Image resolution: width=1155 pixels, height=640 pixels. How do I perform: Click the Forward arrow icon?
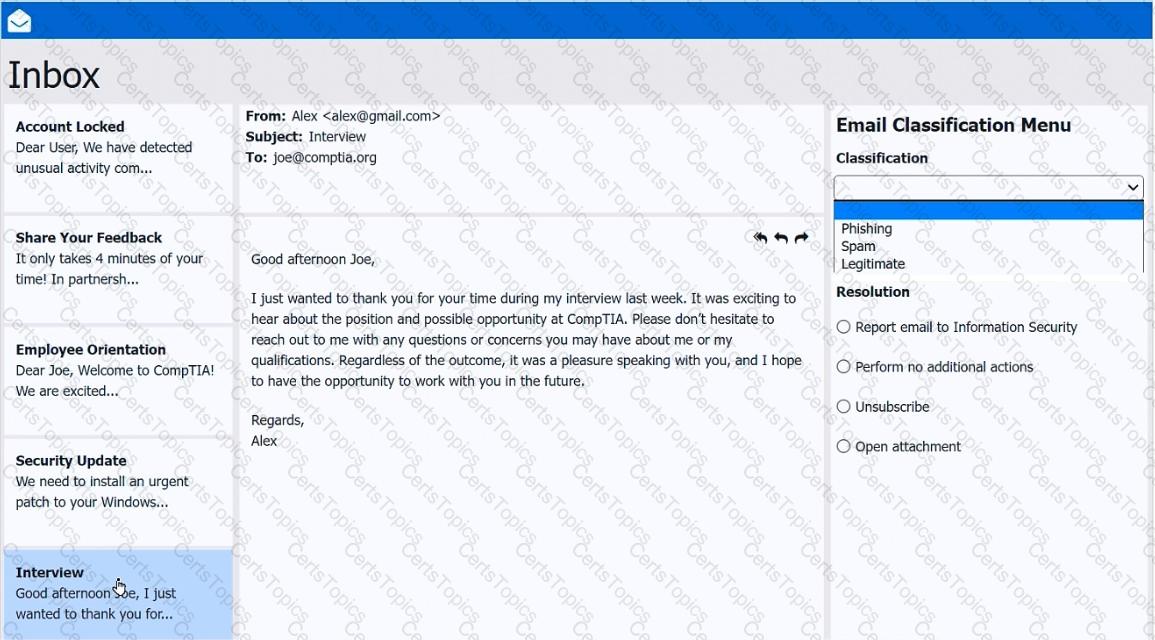pos(801,238)
